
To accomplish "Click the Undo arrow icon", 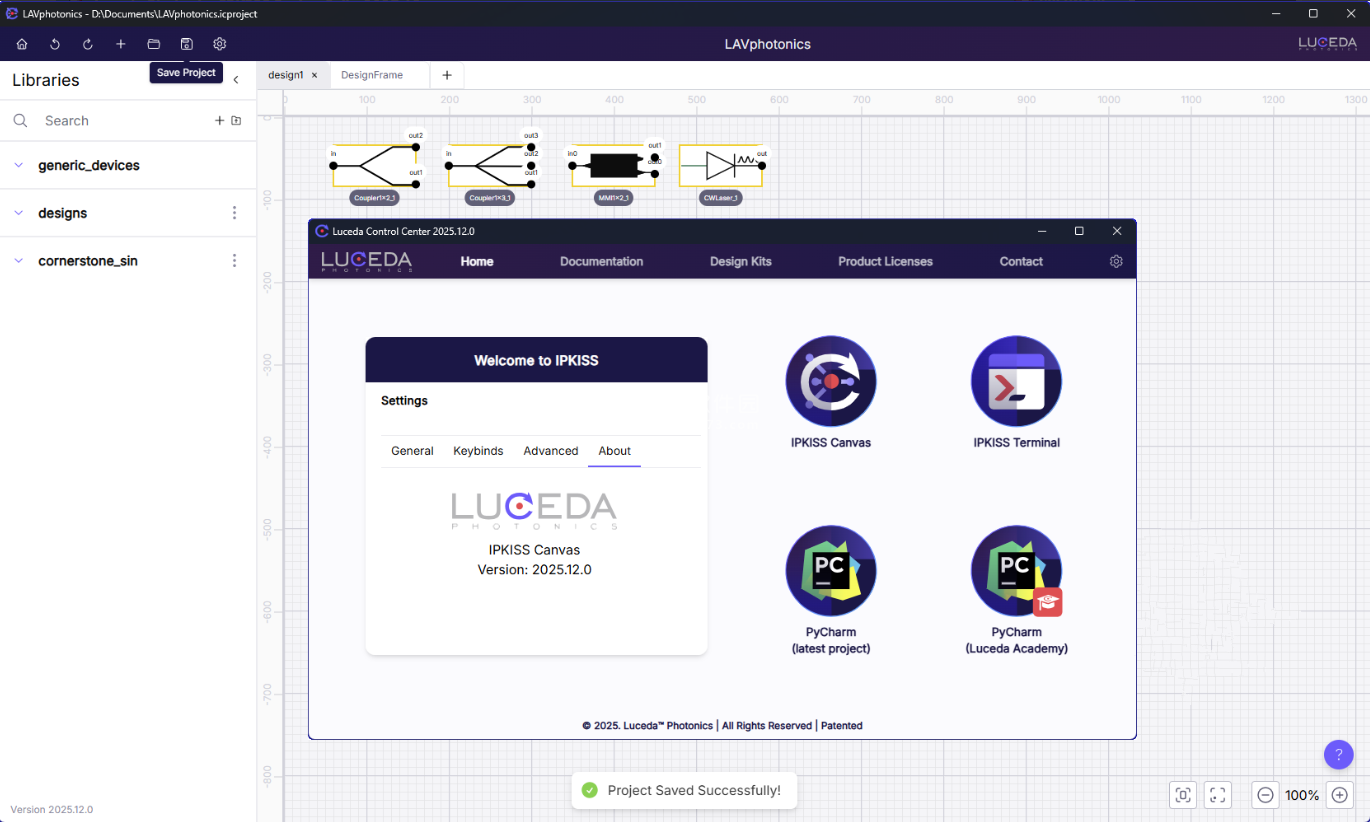I will tap(55, 44).
